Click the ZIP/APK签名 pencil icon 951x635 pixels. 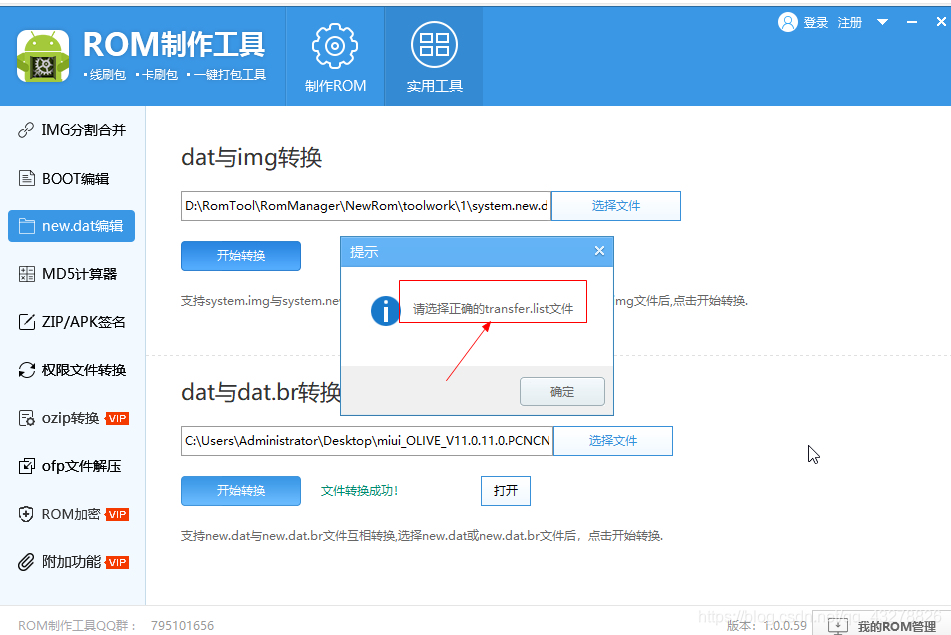click(27, 322)
